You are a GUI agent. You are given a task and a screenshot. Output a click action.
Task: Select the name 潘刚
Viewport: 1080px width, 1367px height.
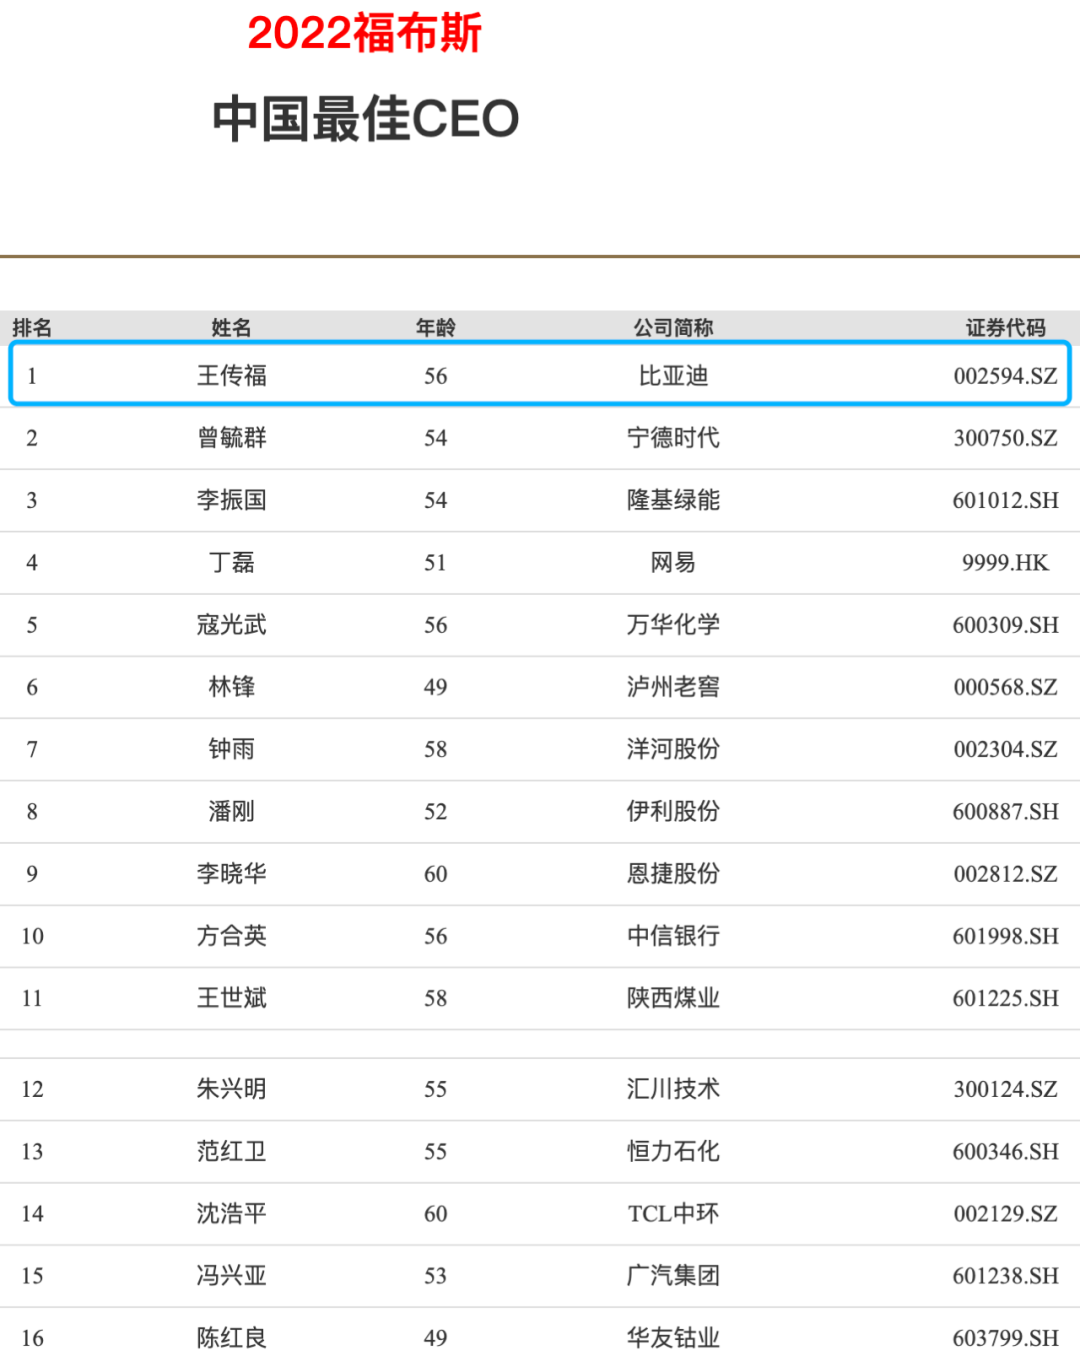point(231,810)
